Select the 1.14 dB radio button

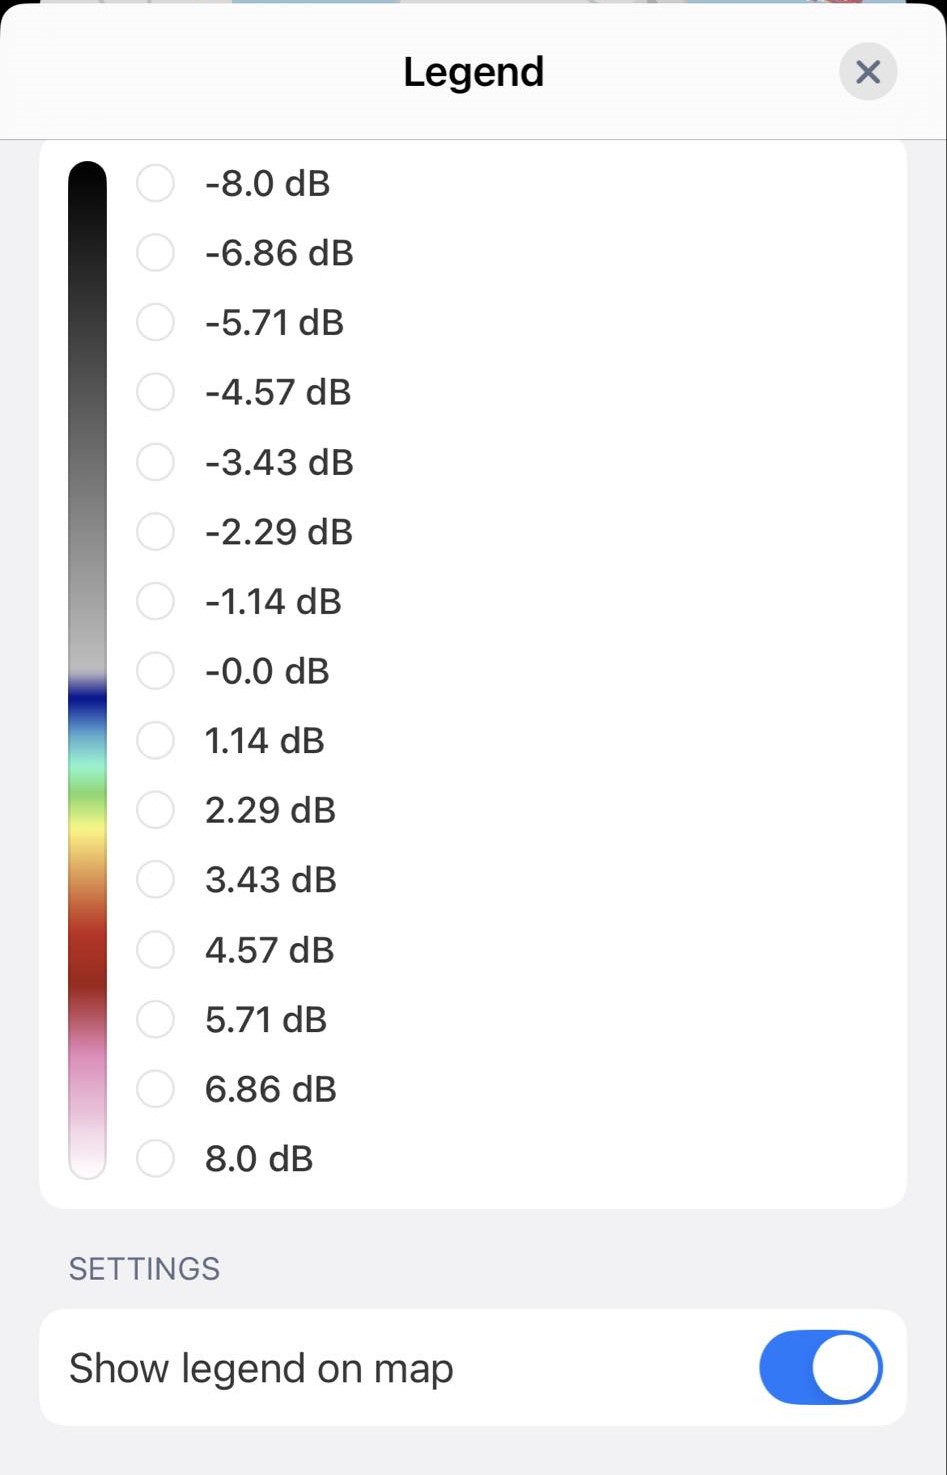[155, 740]
